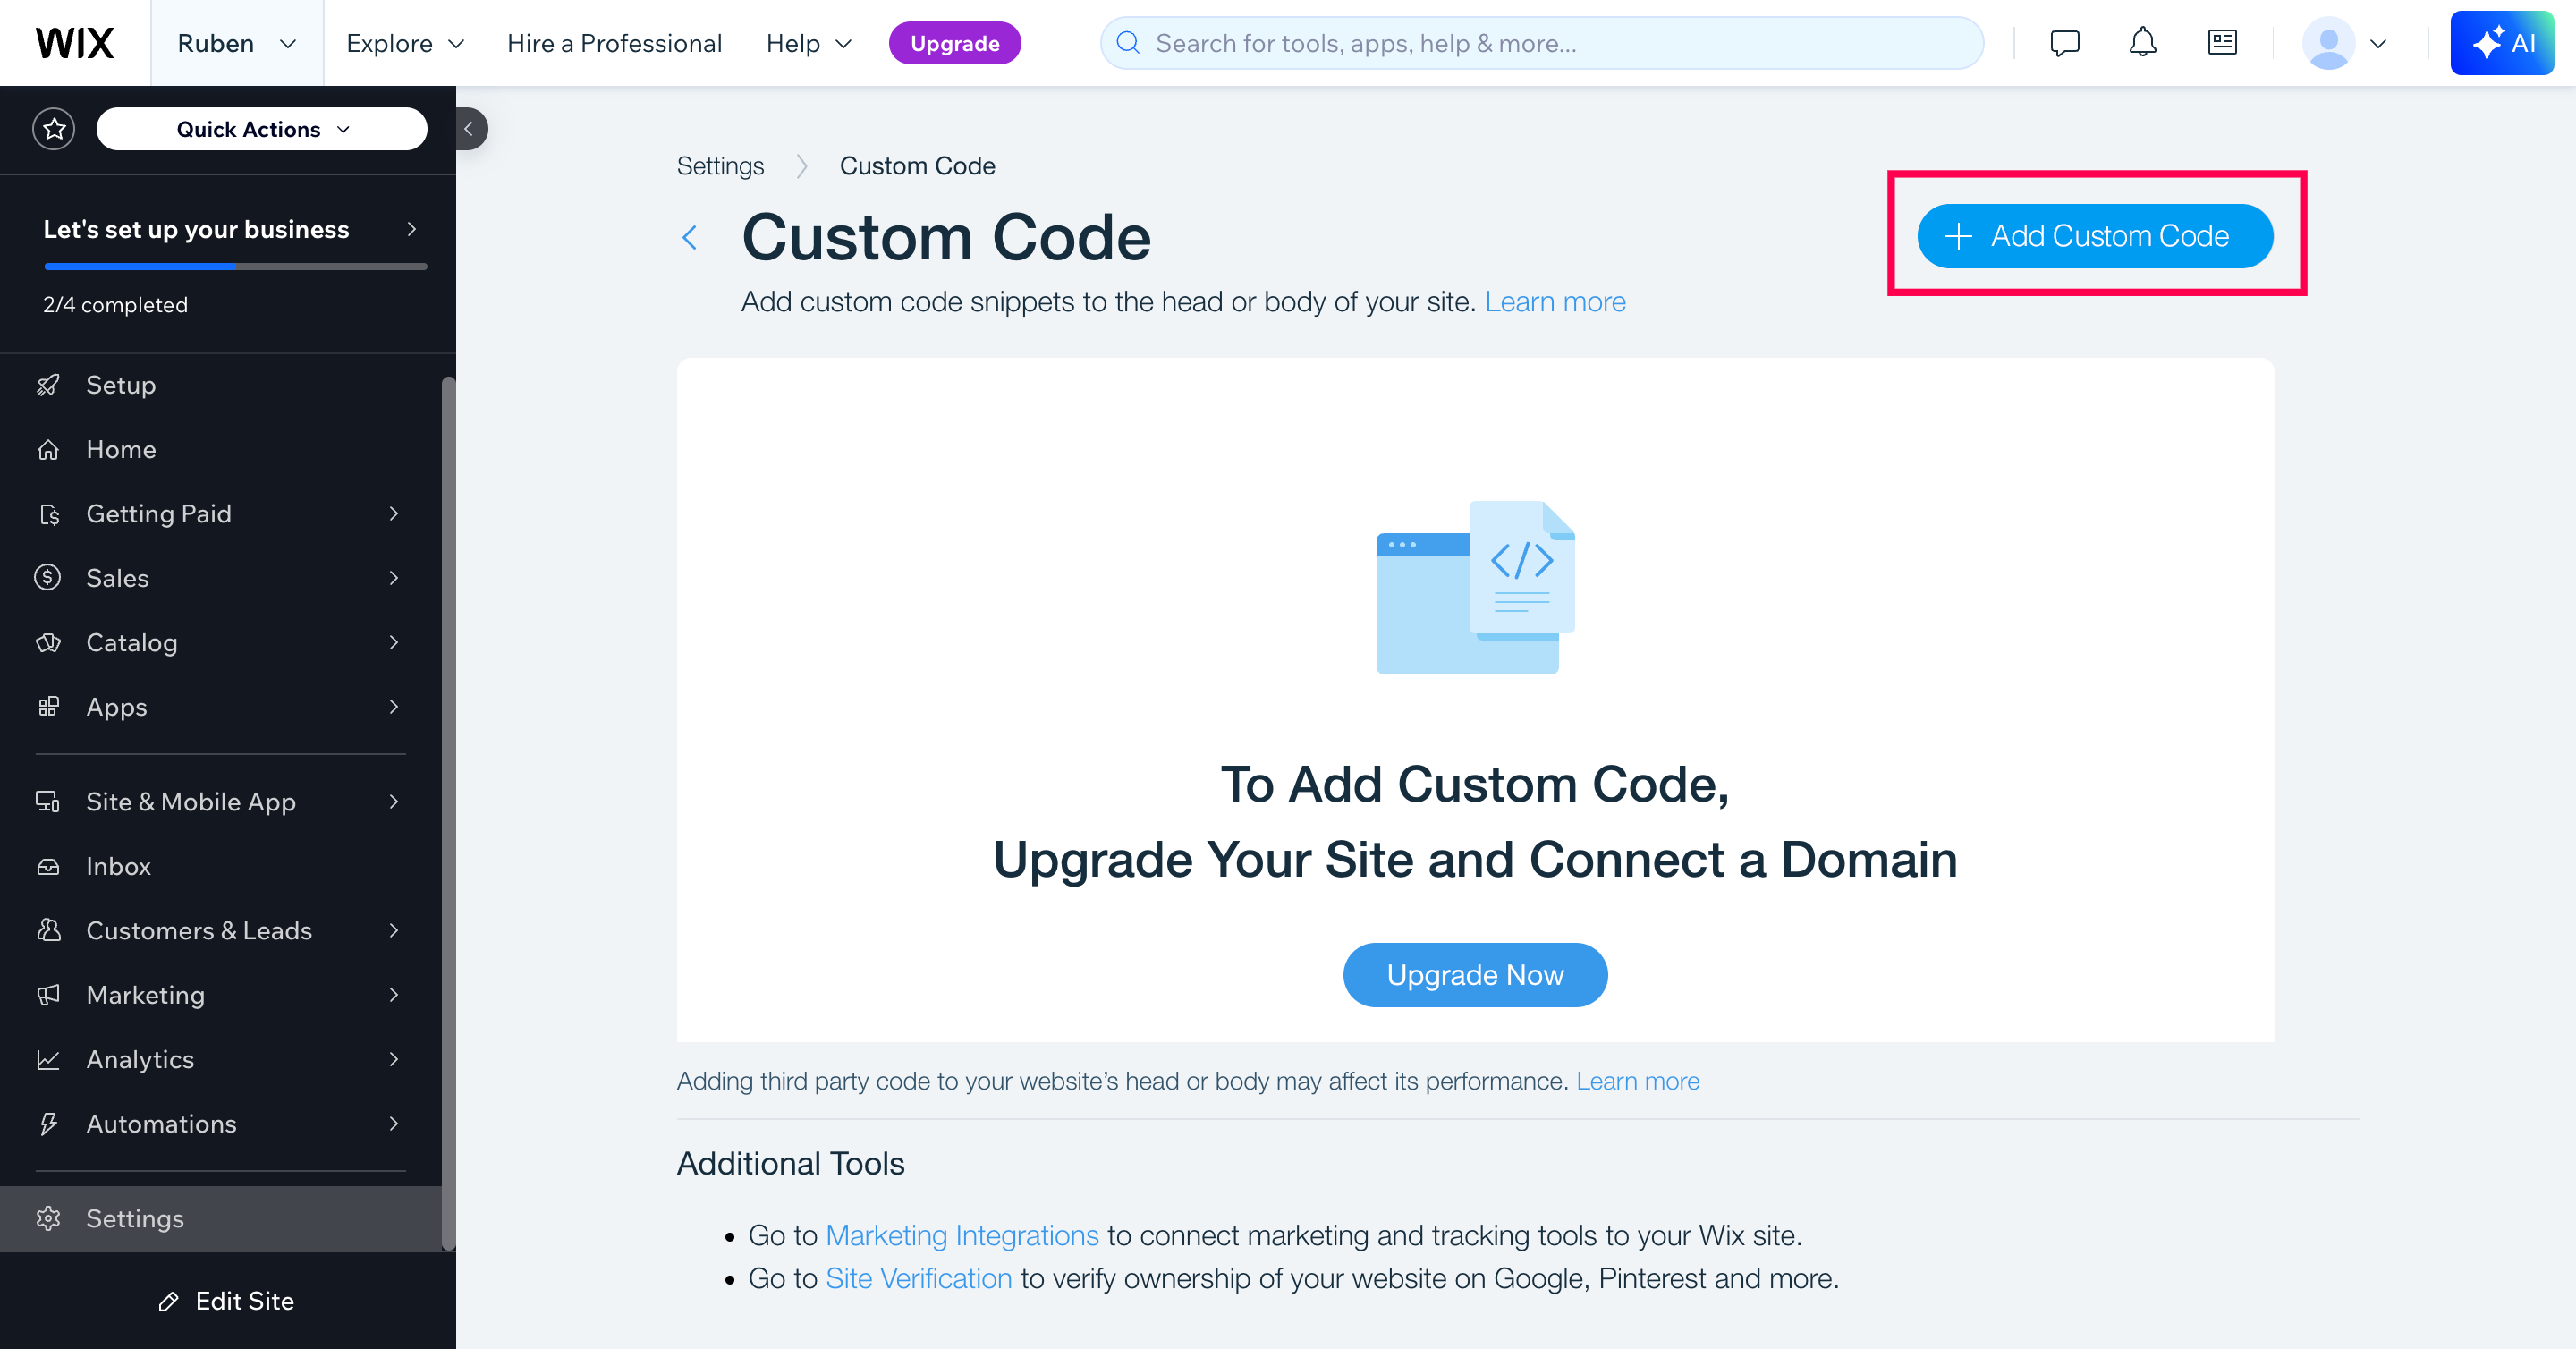Viewport: 2576px width, 1349px height.
Task: Expand the Getting Paid menu
Action: pos(220,514)
